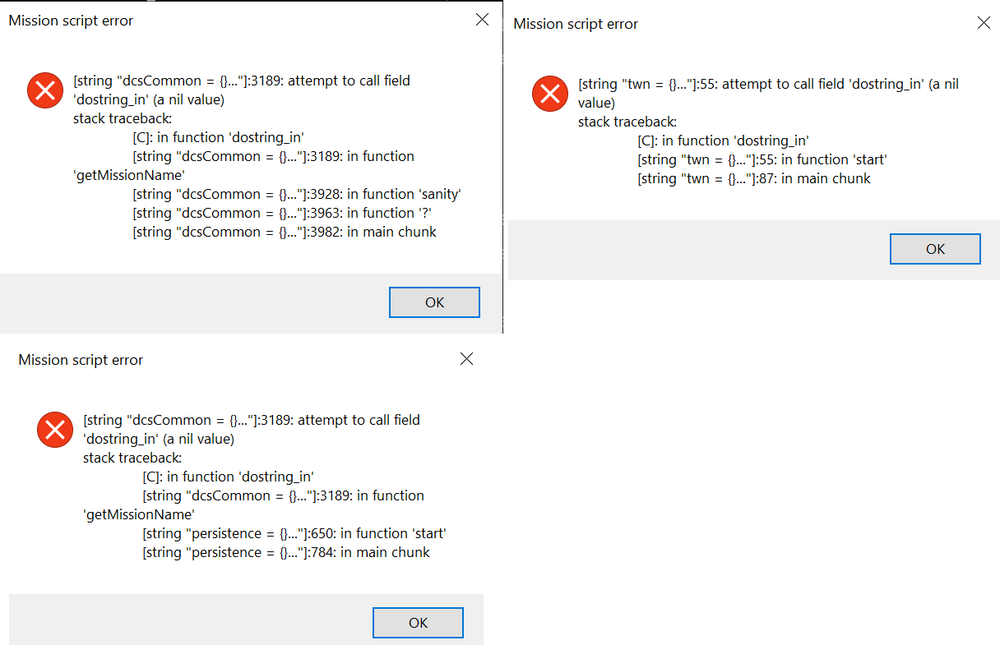
Task: Close the persistence script error dialog
Action: (x=466, y=359)
